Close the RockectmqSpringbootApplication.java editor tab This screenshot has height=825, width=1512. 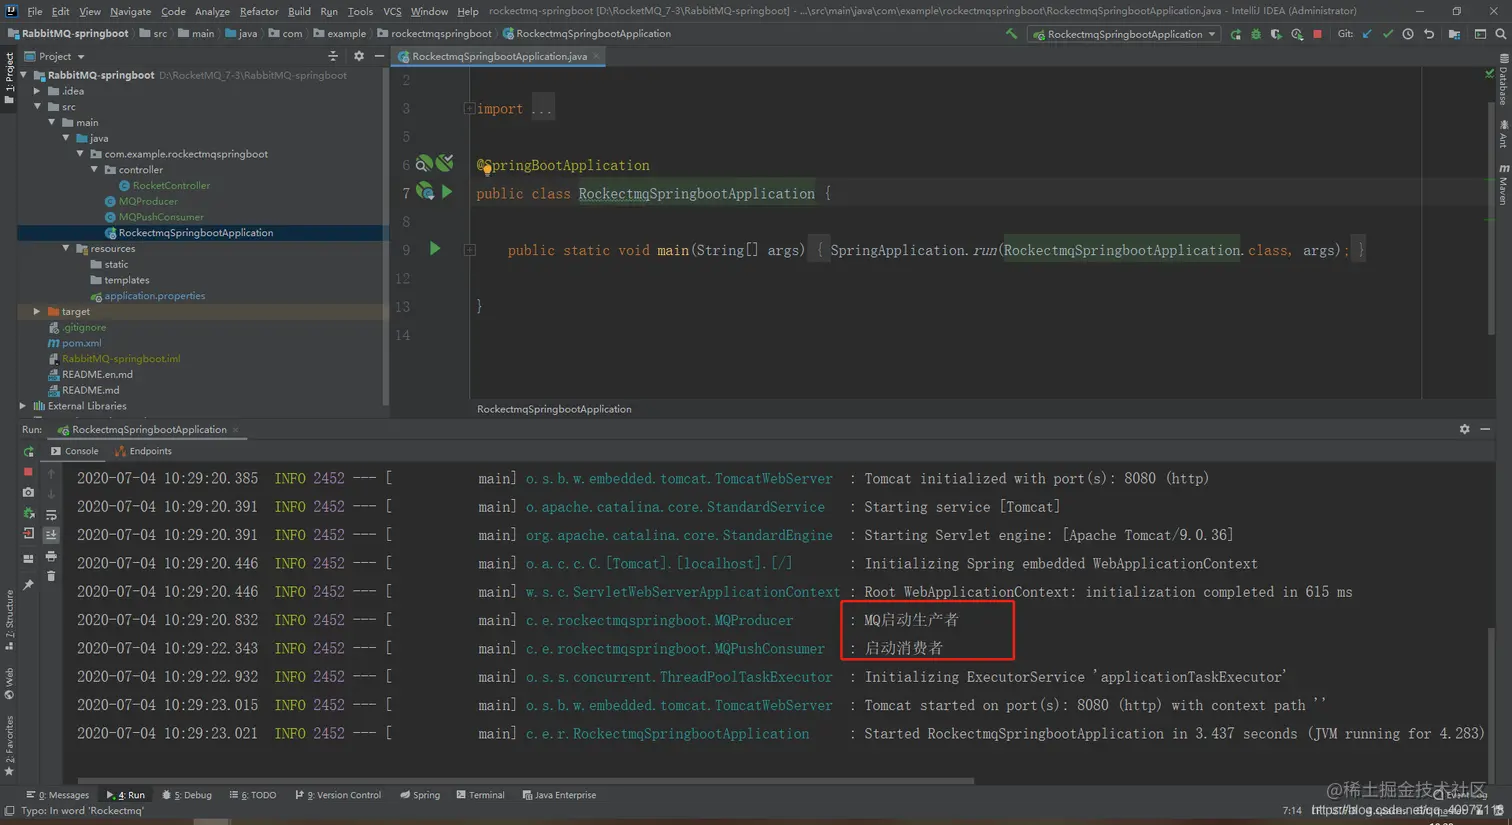597,57
